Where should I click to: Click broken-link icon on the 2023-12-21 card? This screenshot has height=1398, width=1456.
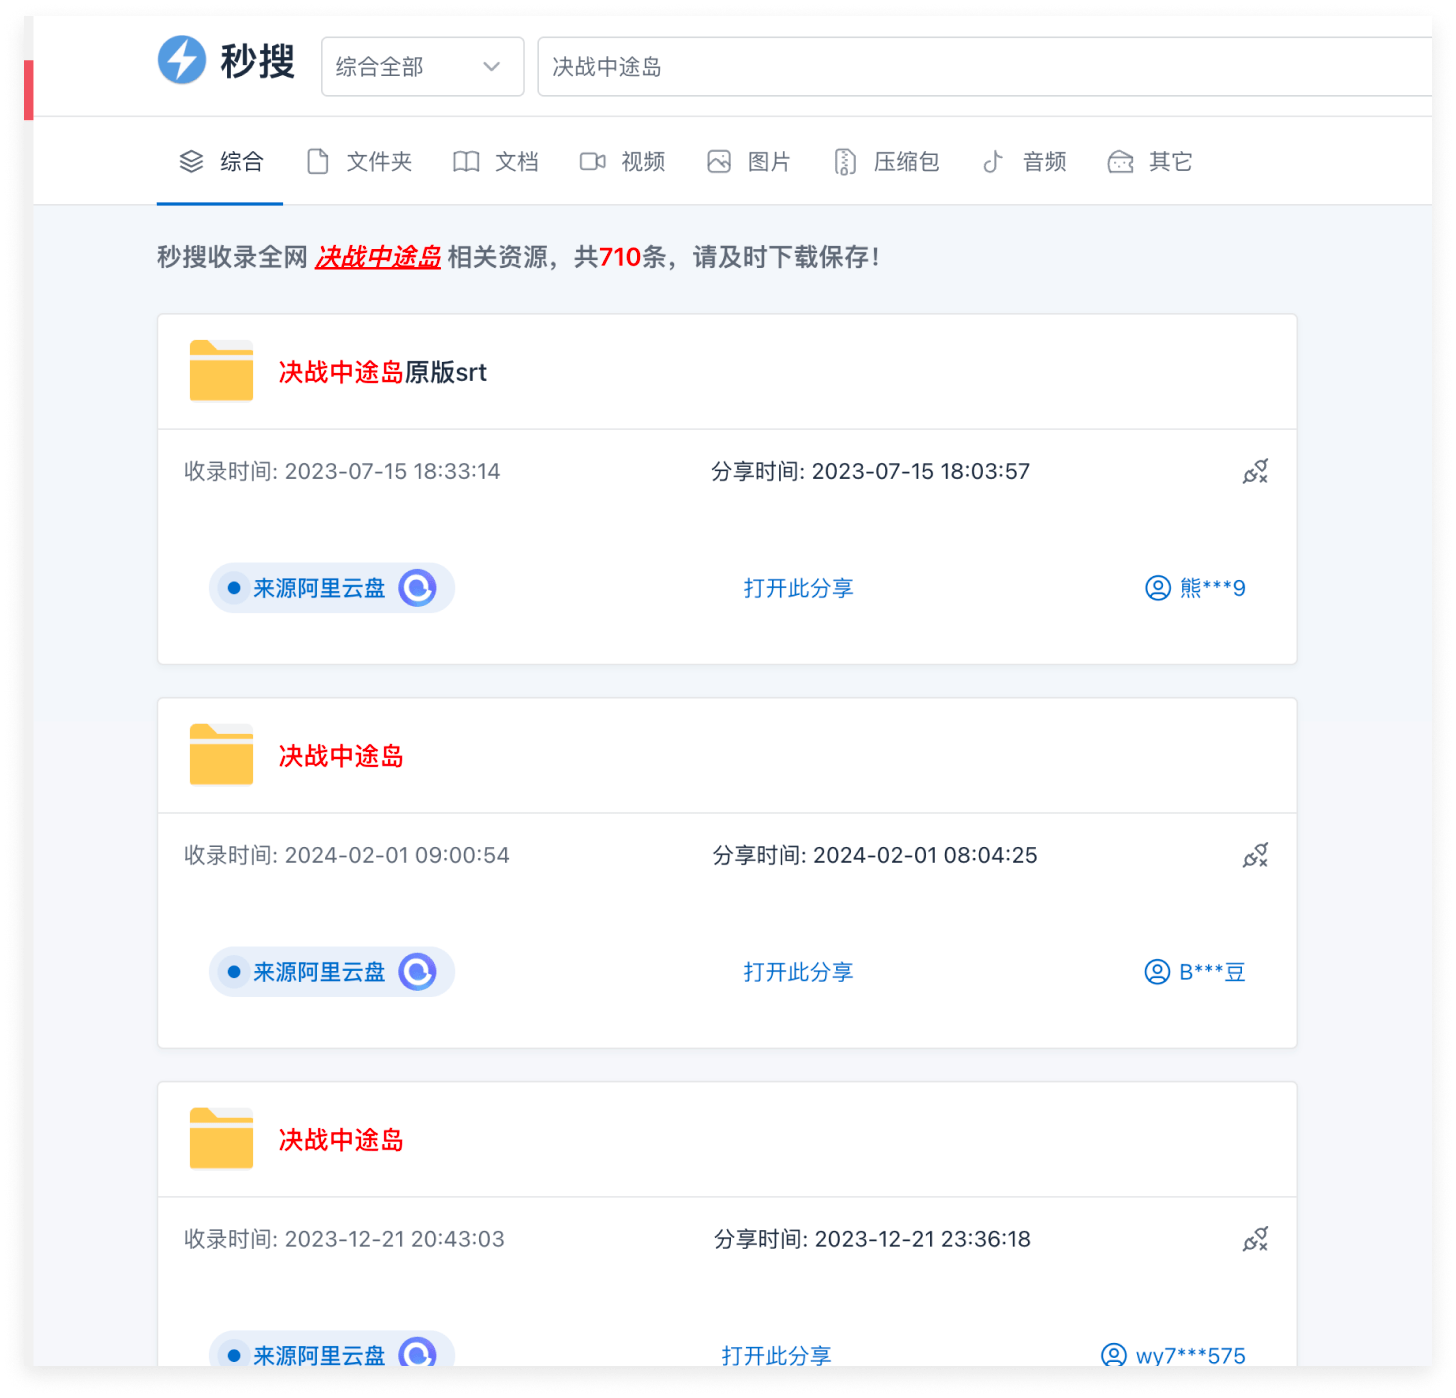pyautogui.click(x=1255, y=1240)
